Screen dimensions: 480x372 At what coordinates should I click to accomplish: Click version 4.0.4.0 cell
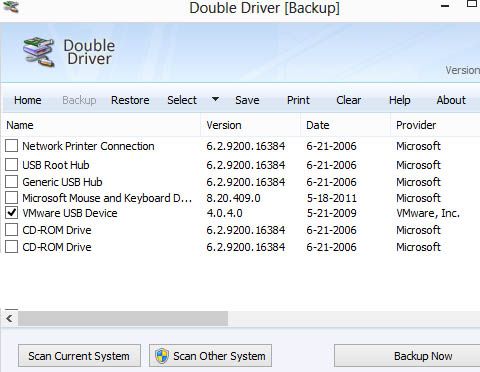coord(224,213)
